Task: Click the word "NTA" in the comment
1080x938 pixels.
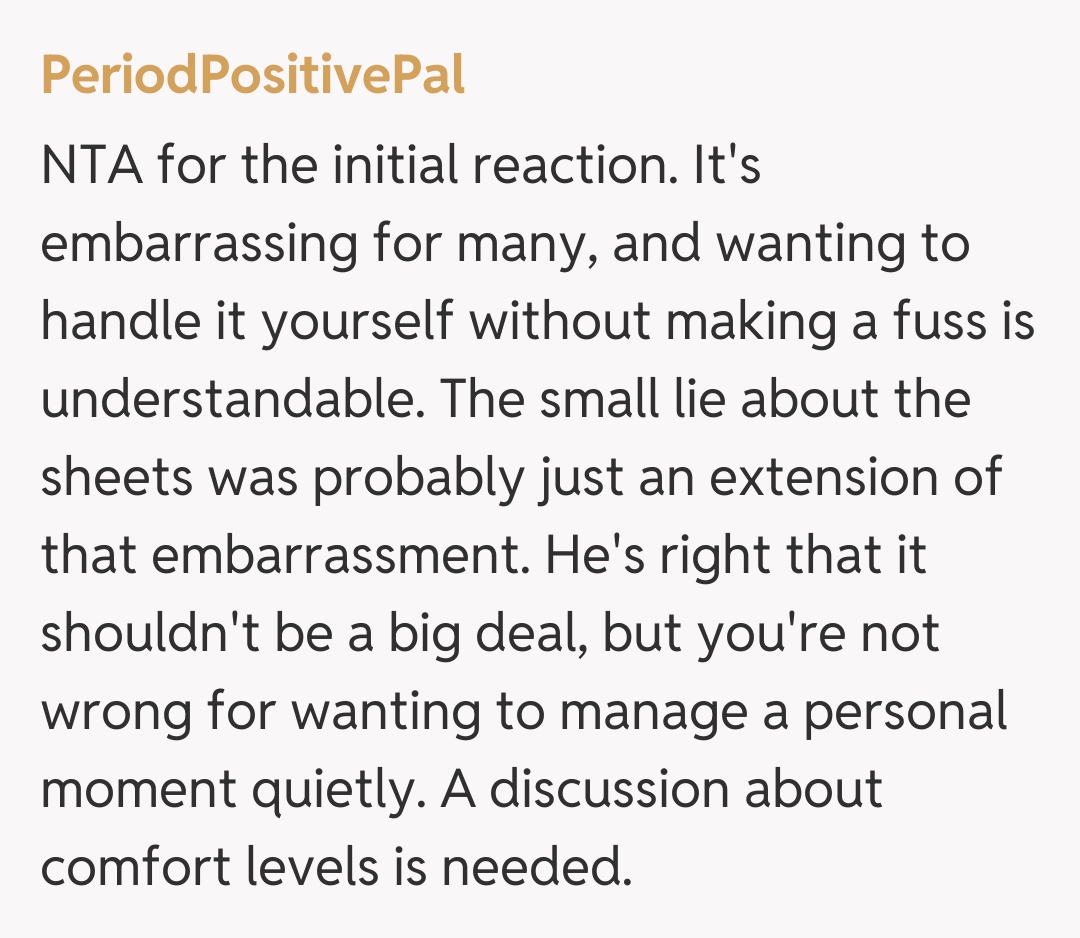Action: tap(90, 166)
